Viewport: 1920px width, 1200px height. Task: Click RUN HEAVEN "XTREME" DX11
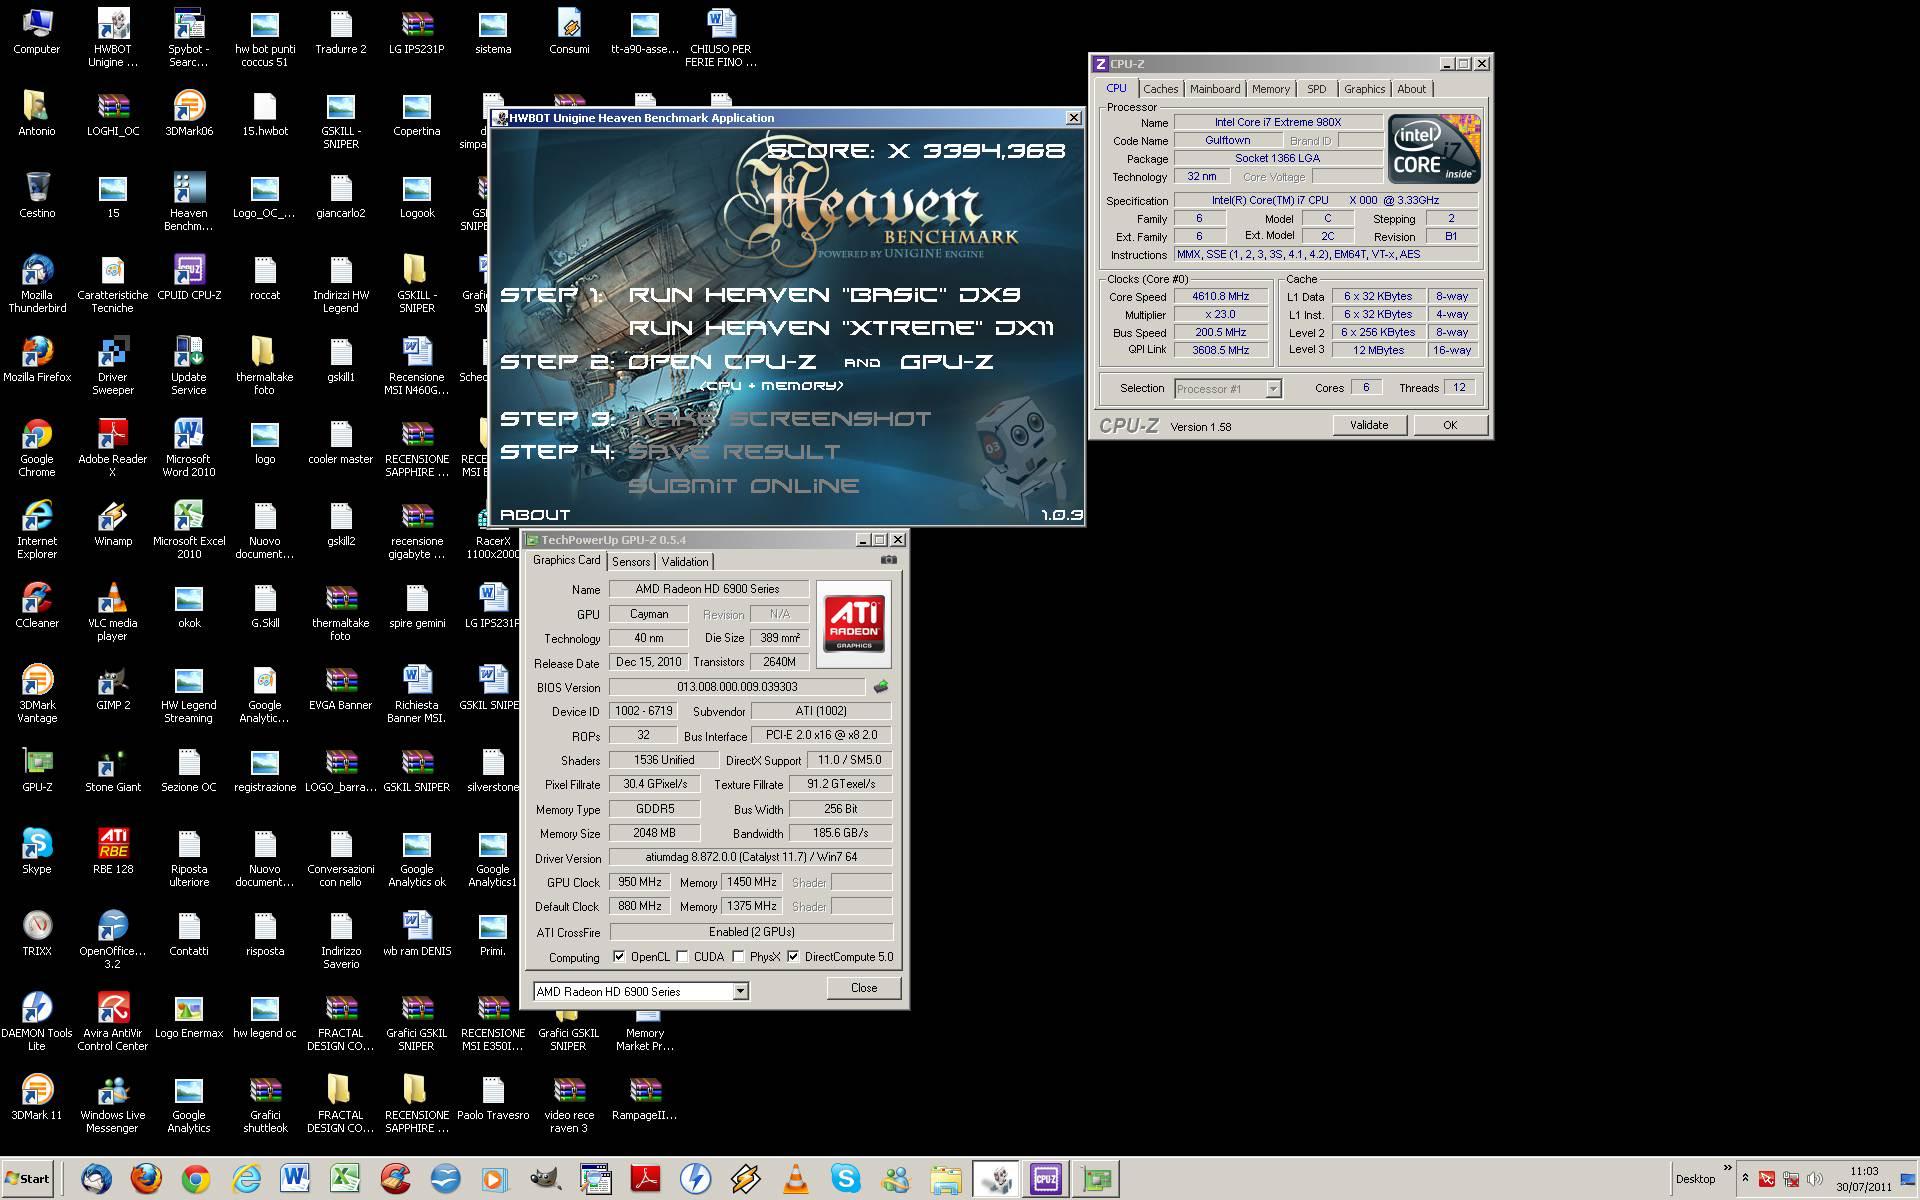click(x=841, y=327)
